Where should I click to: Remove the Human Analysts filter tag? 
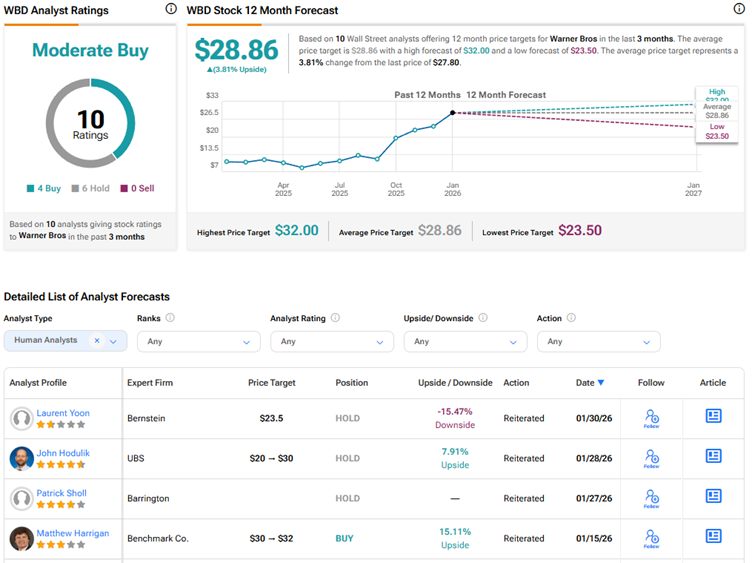pyautogui.click(x=97, y=341)
